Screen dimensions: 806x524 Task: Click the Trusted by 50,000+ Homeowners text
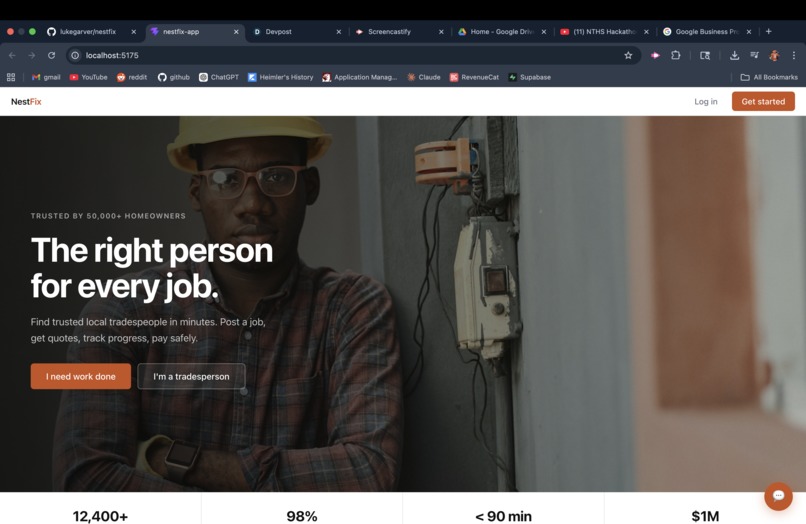tap(108, 216)
